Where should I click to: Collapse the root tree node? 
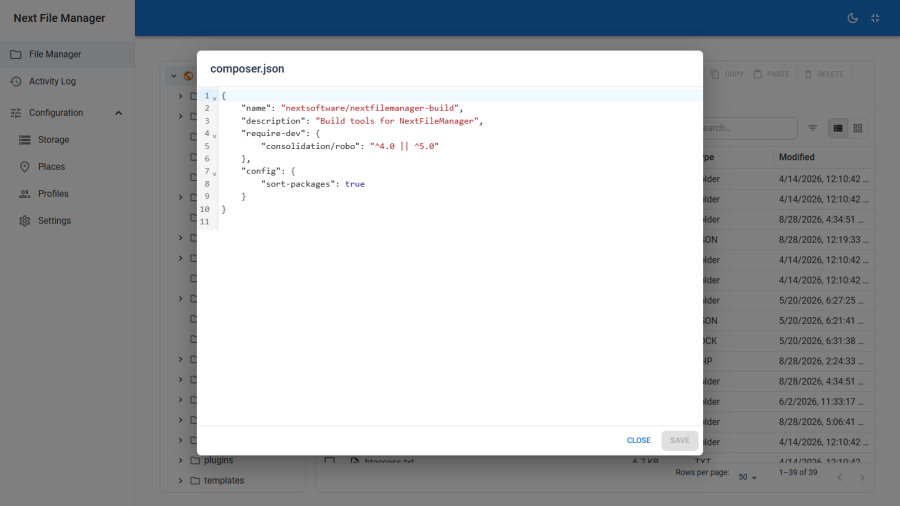tap(173, 76)
